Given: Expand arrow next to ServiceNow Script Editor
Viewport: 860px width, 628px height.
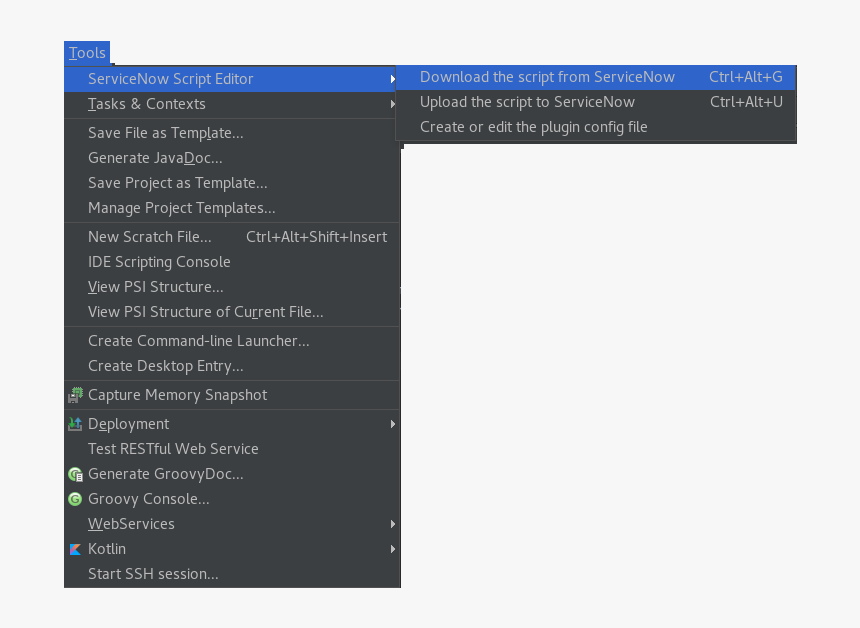Looking at the screenshot, I should (393, 79).
